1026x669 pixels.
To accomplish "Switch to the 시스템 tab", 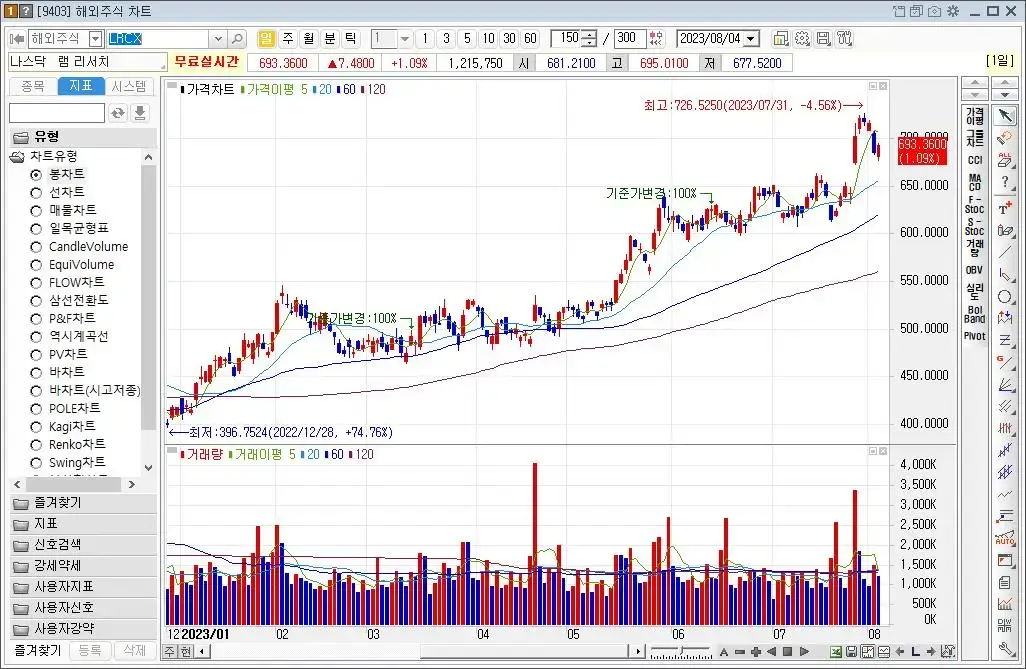I will pyautogui.click(x=129, y=86).
